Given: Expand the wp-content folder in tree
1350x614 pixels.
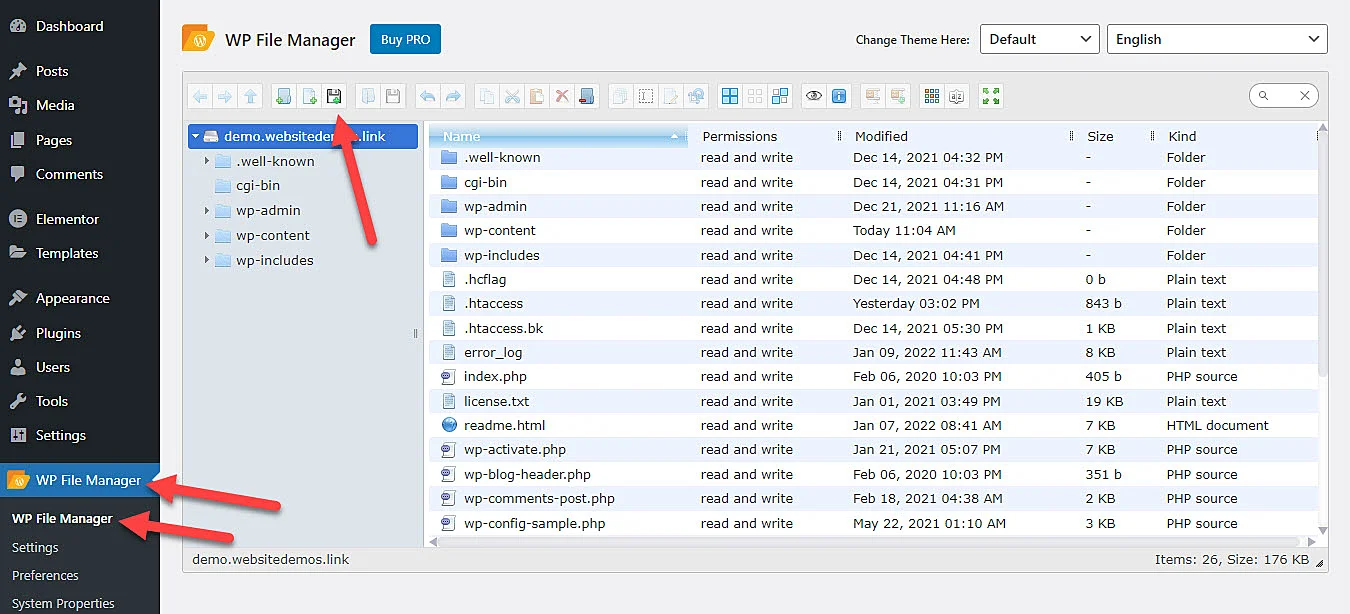Looking at the screenshot, I should 207,235.
